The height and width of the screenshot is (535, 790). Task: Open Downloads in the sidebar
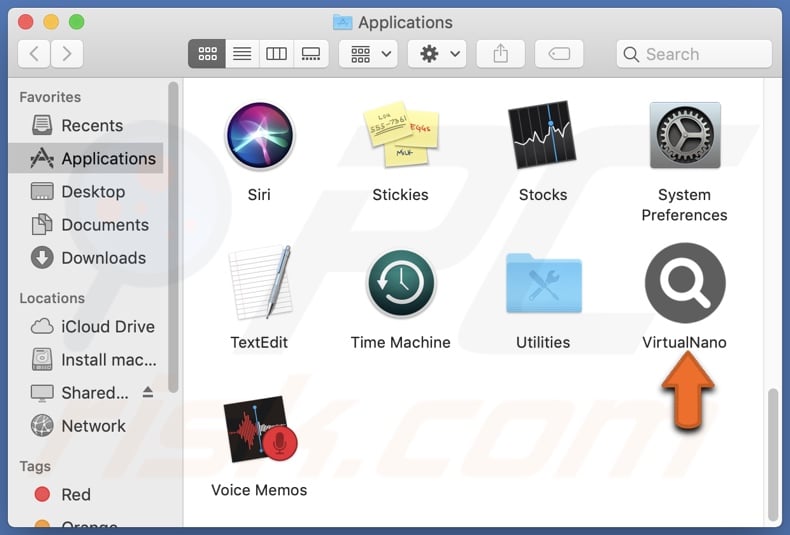[86, 258]
